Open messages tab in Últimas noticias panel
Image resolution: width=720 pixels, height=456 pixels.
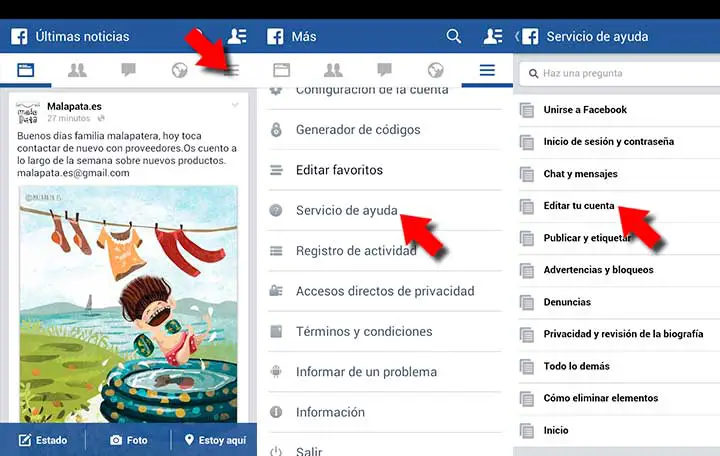[x=128, y=70]
